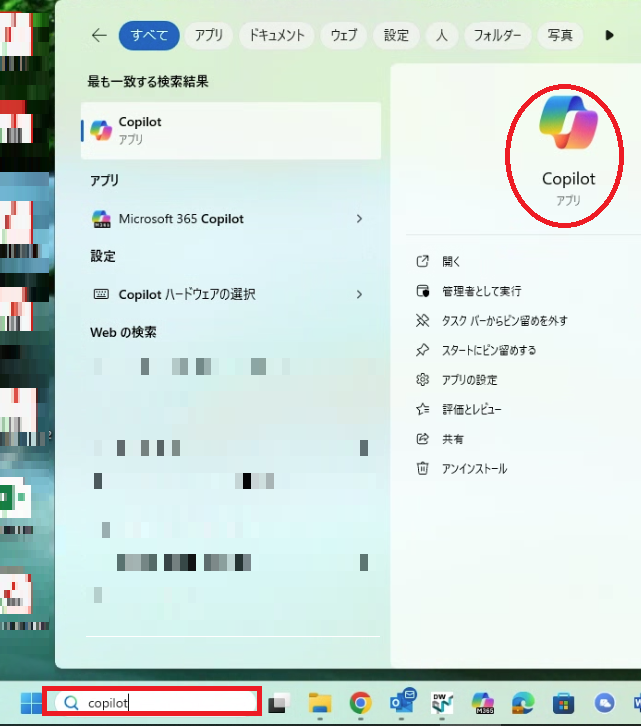Choose アンインストール option
The image size is (641, 726).
474,469
